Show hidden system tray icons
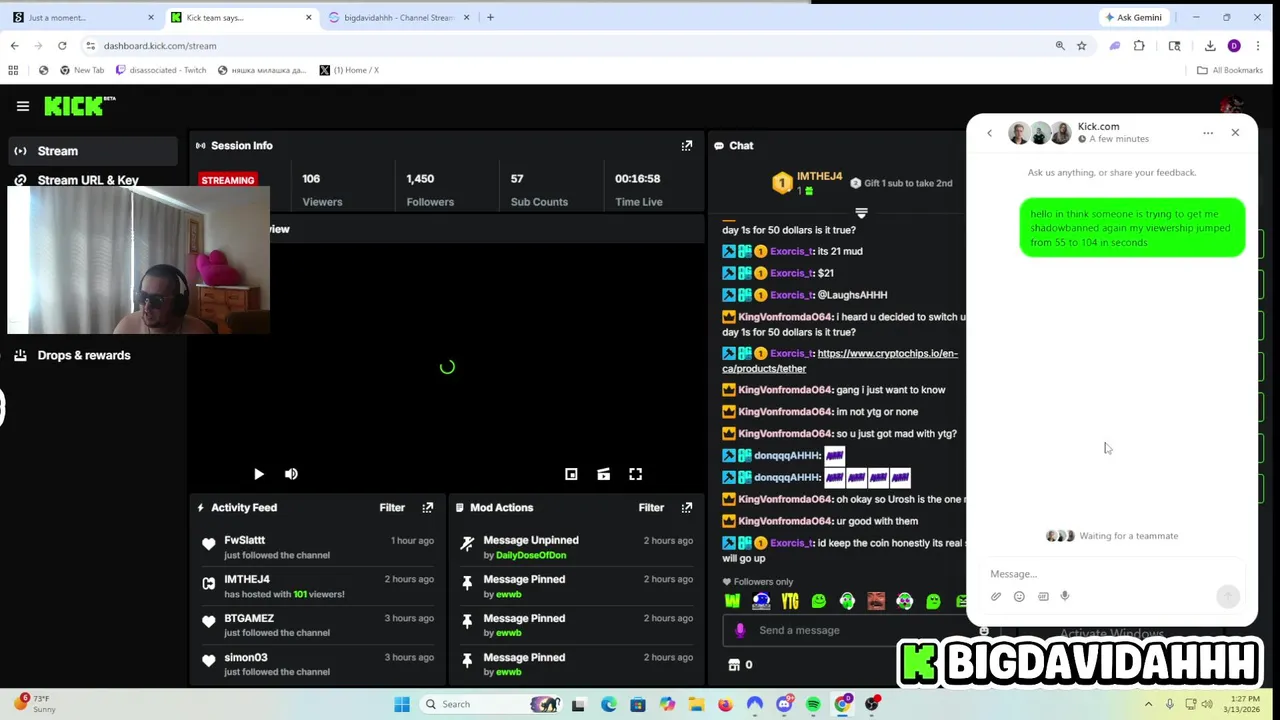 point(1148,704)
